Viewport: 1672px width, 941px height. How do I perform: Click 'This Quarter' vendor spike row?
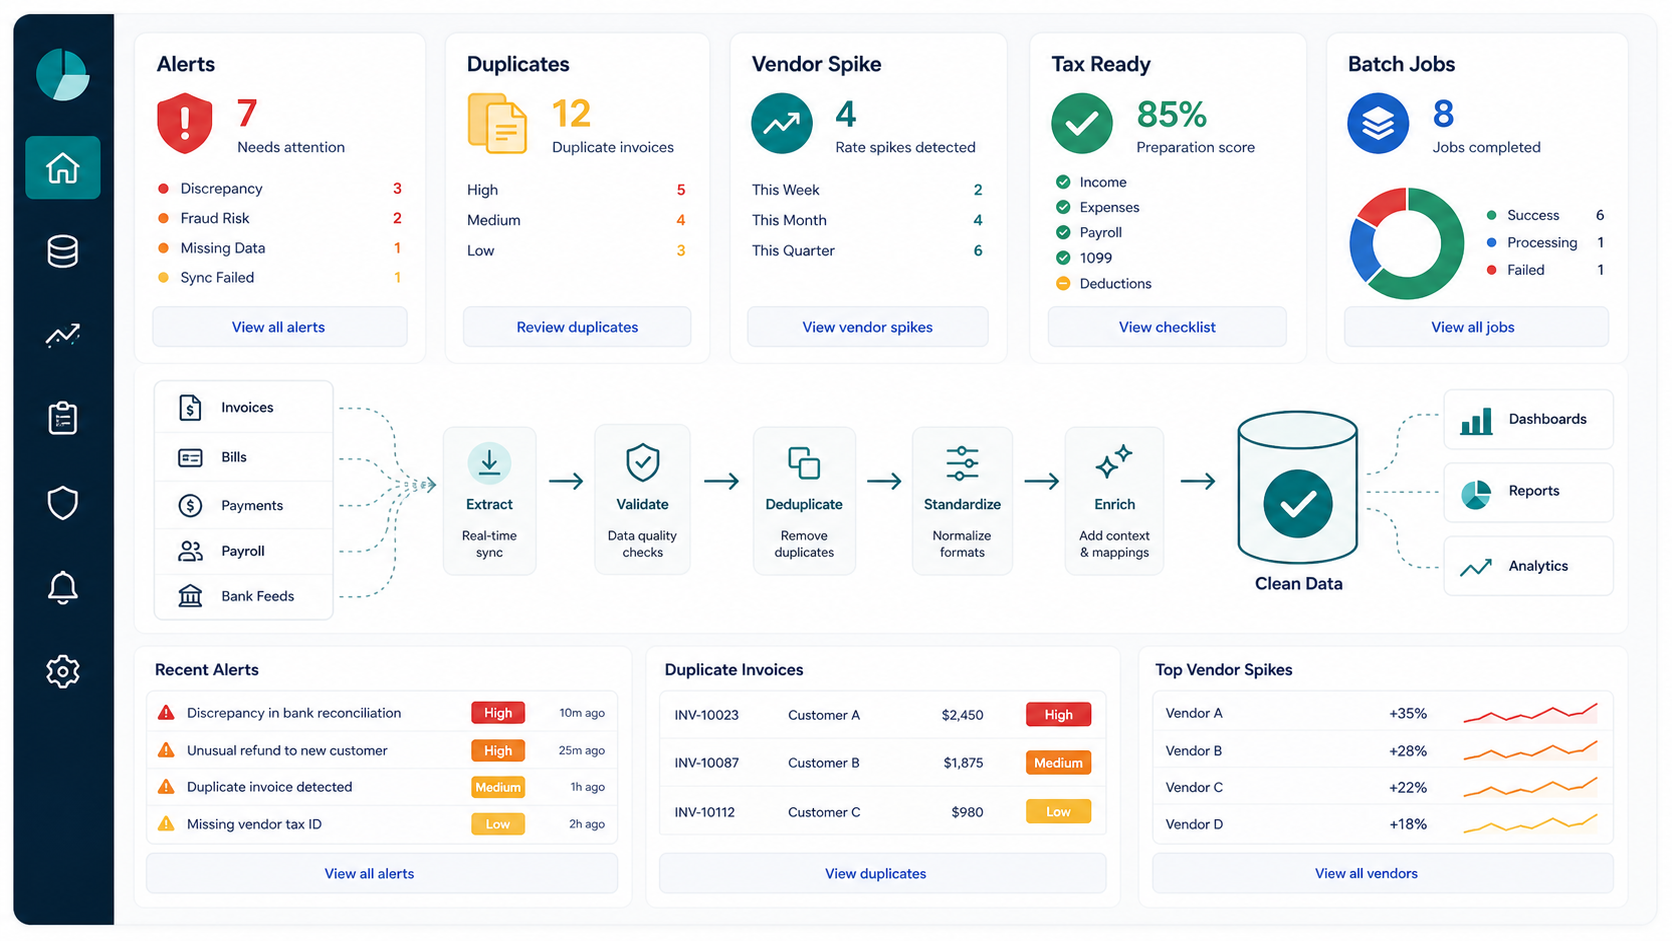pyautogui.click(x=867, y=250)
